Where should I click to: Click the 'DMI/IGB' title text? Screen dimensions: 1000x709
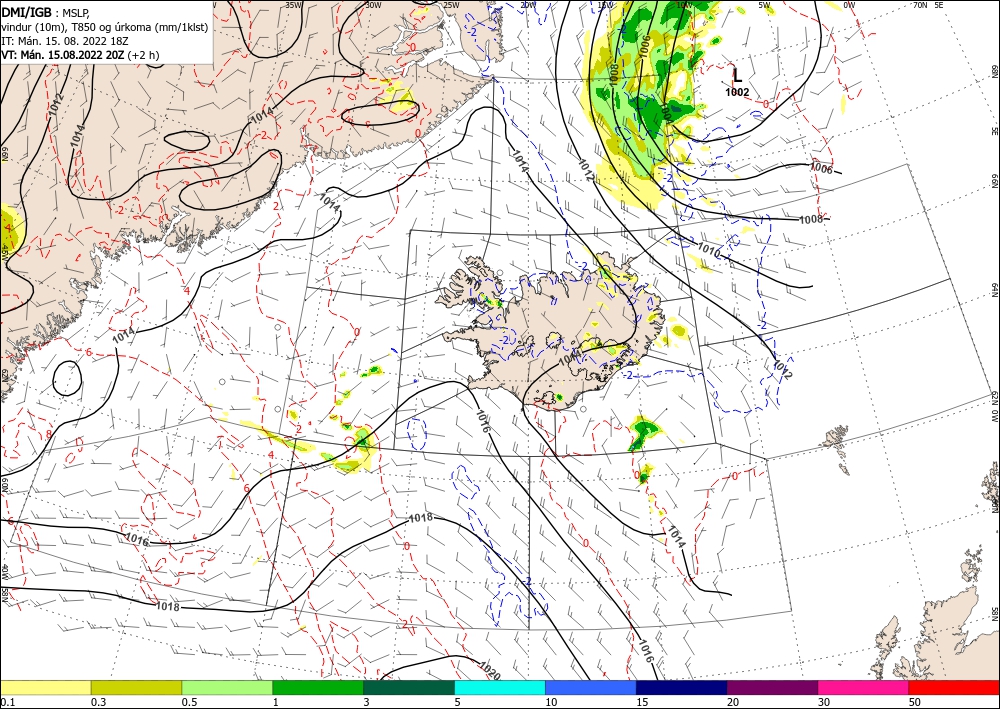tap(27, 11)
